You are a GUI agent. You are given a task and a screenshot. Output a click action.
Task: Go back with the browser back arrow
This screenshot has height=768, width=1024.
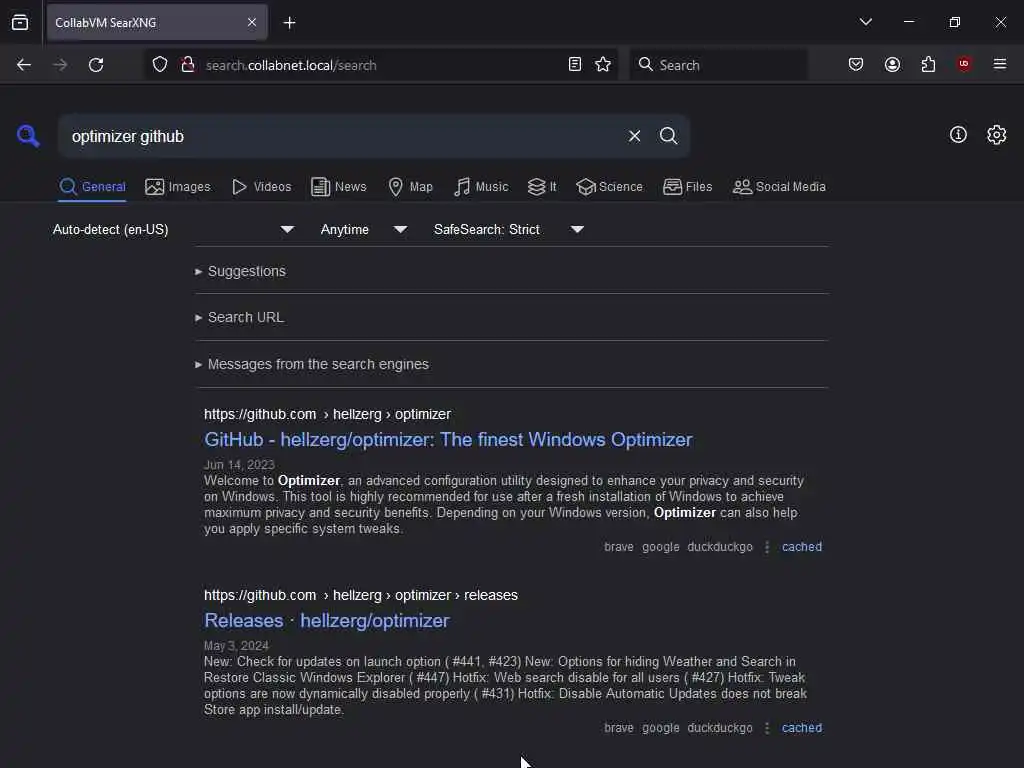[24, 65]
